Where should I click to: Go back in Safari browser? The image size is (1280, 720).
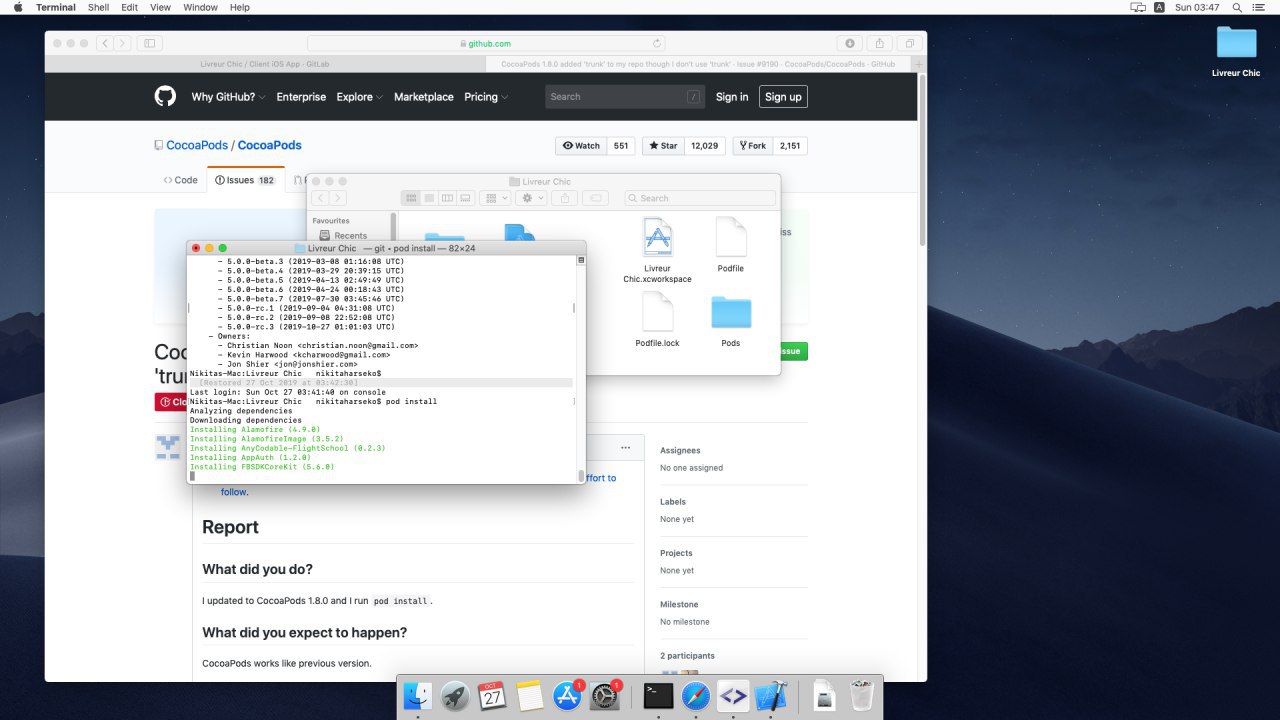pyautogui.click(x=105, y=43)
